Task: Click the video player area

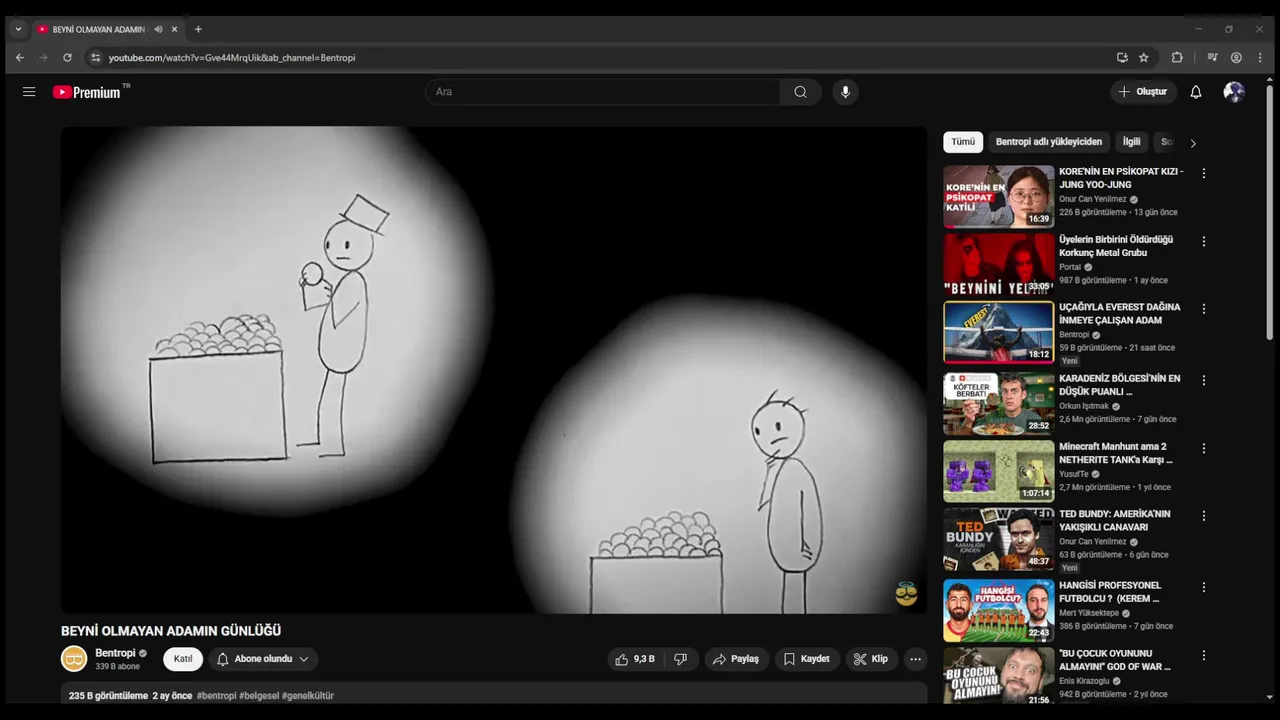Action: tap(494, 369)
